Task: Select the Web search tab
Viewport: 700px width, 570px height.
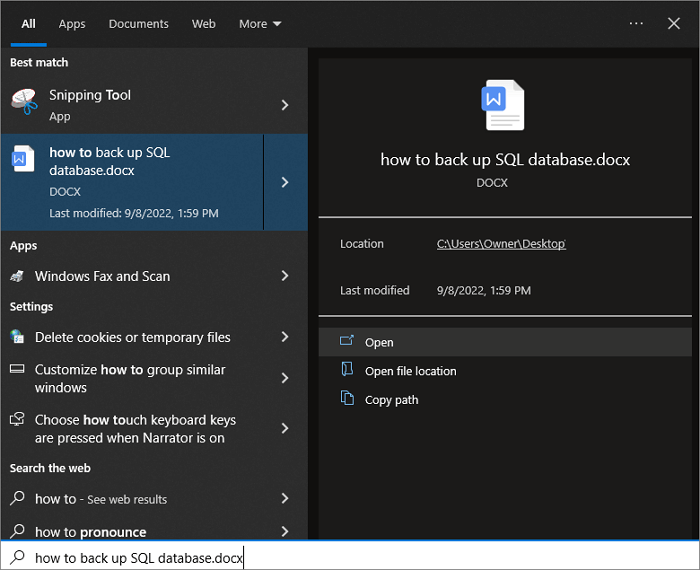Action: pyautogui.click(x=204, y=24)
